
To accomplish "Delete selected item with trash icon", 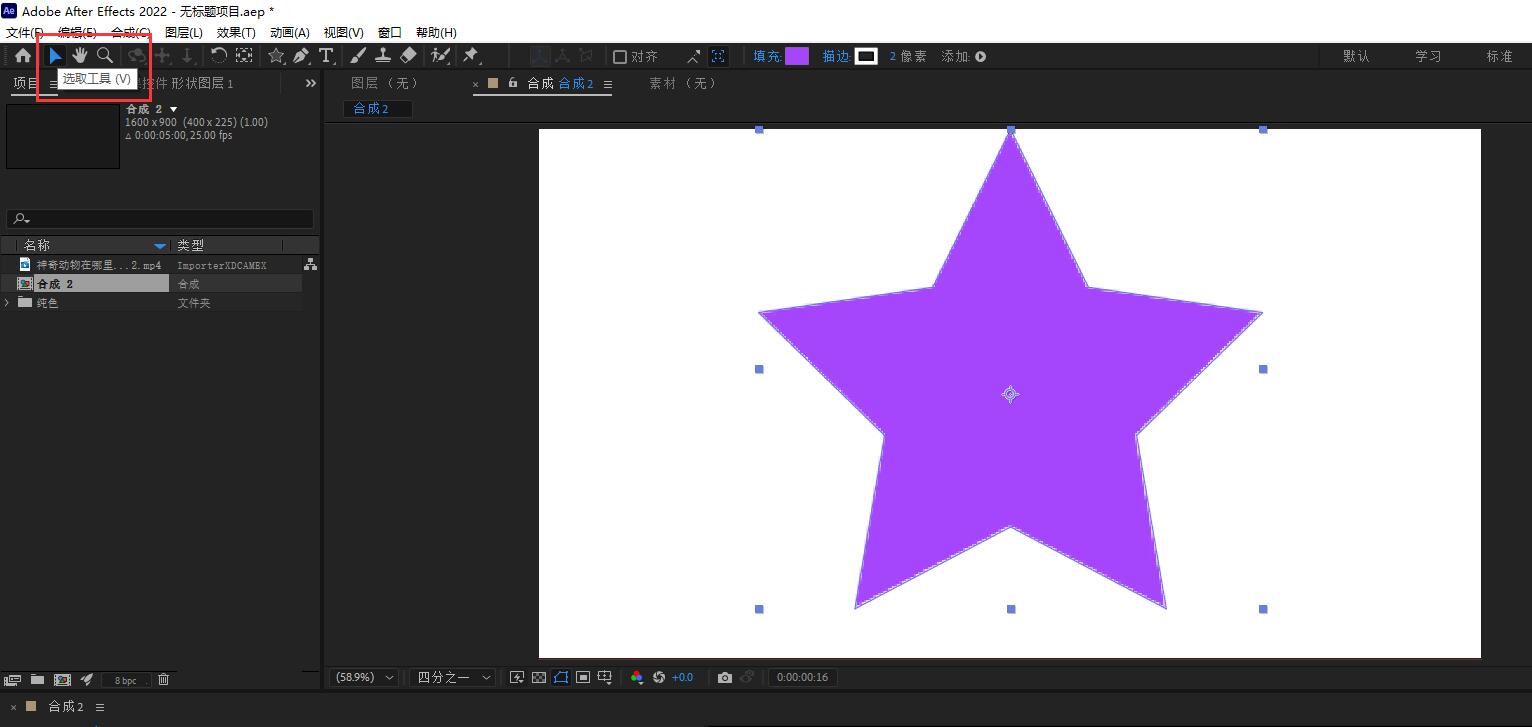I will (164, 680).
